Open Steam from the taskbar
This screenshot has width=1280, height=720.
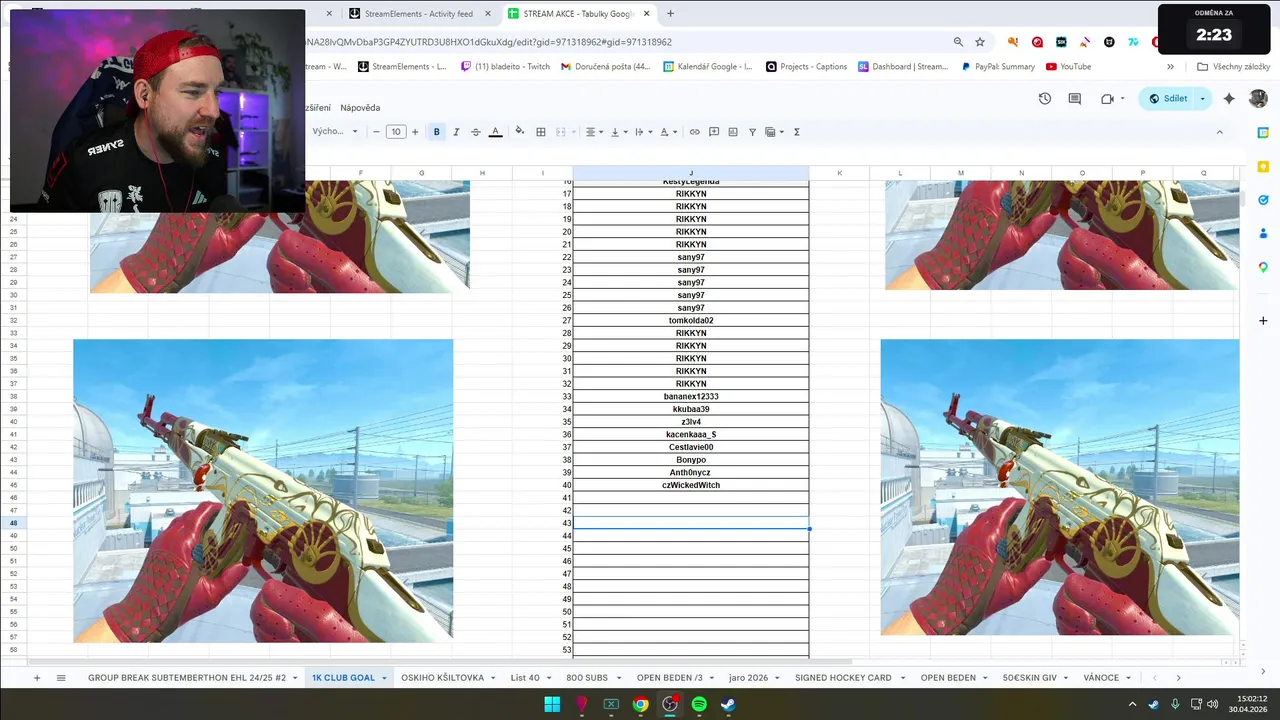pyautogui.click(x=728, y=705)
